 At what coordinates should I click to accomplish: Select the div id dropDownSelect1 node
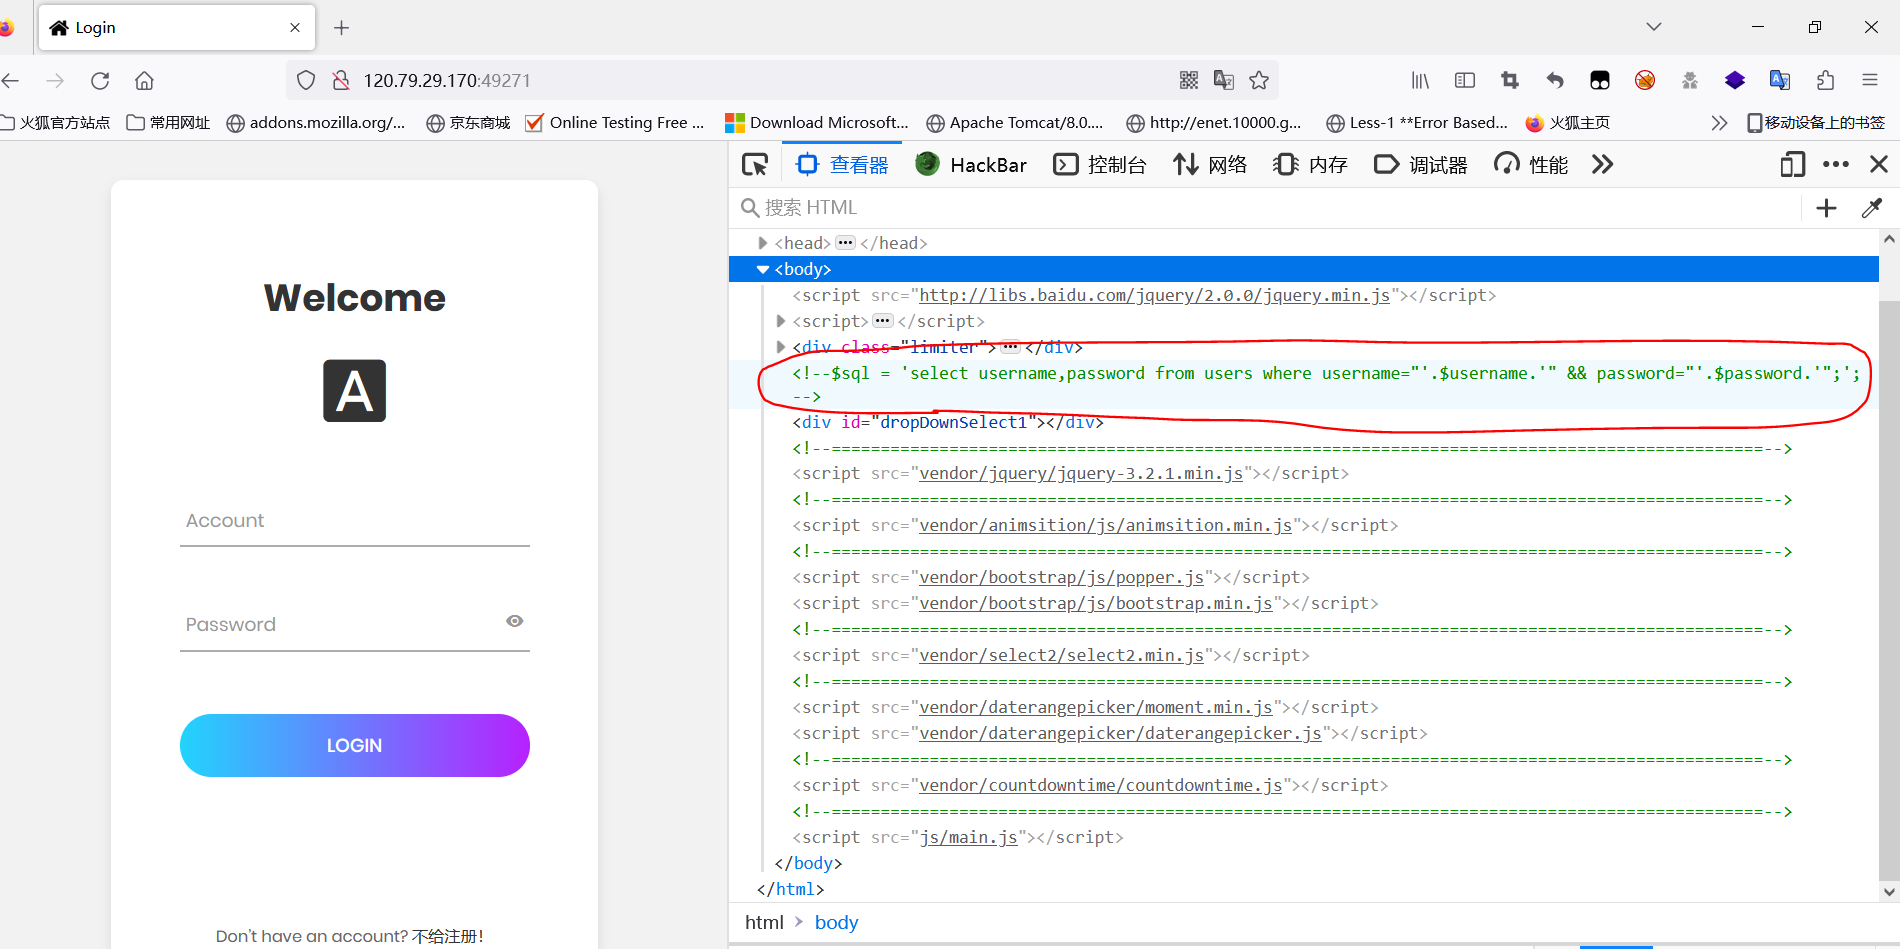948,422
